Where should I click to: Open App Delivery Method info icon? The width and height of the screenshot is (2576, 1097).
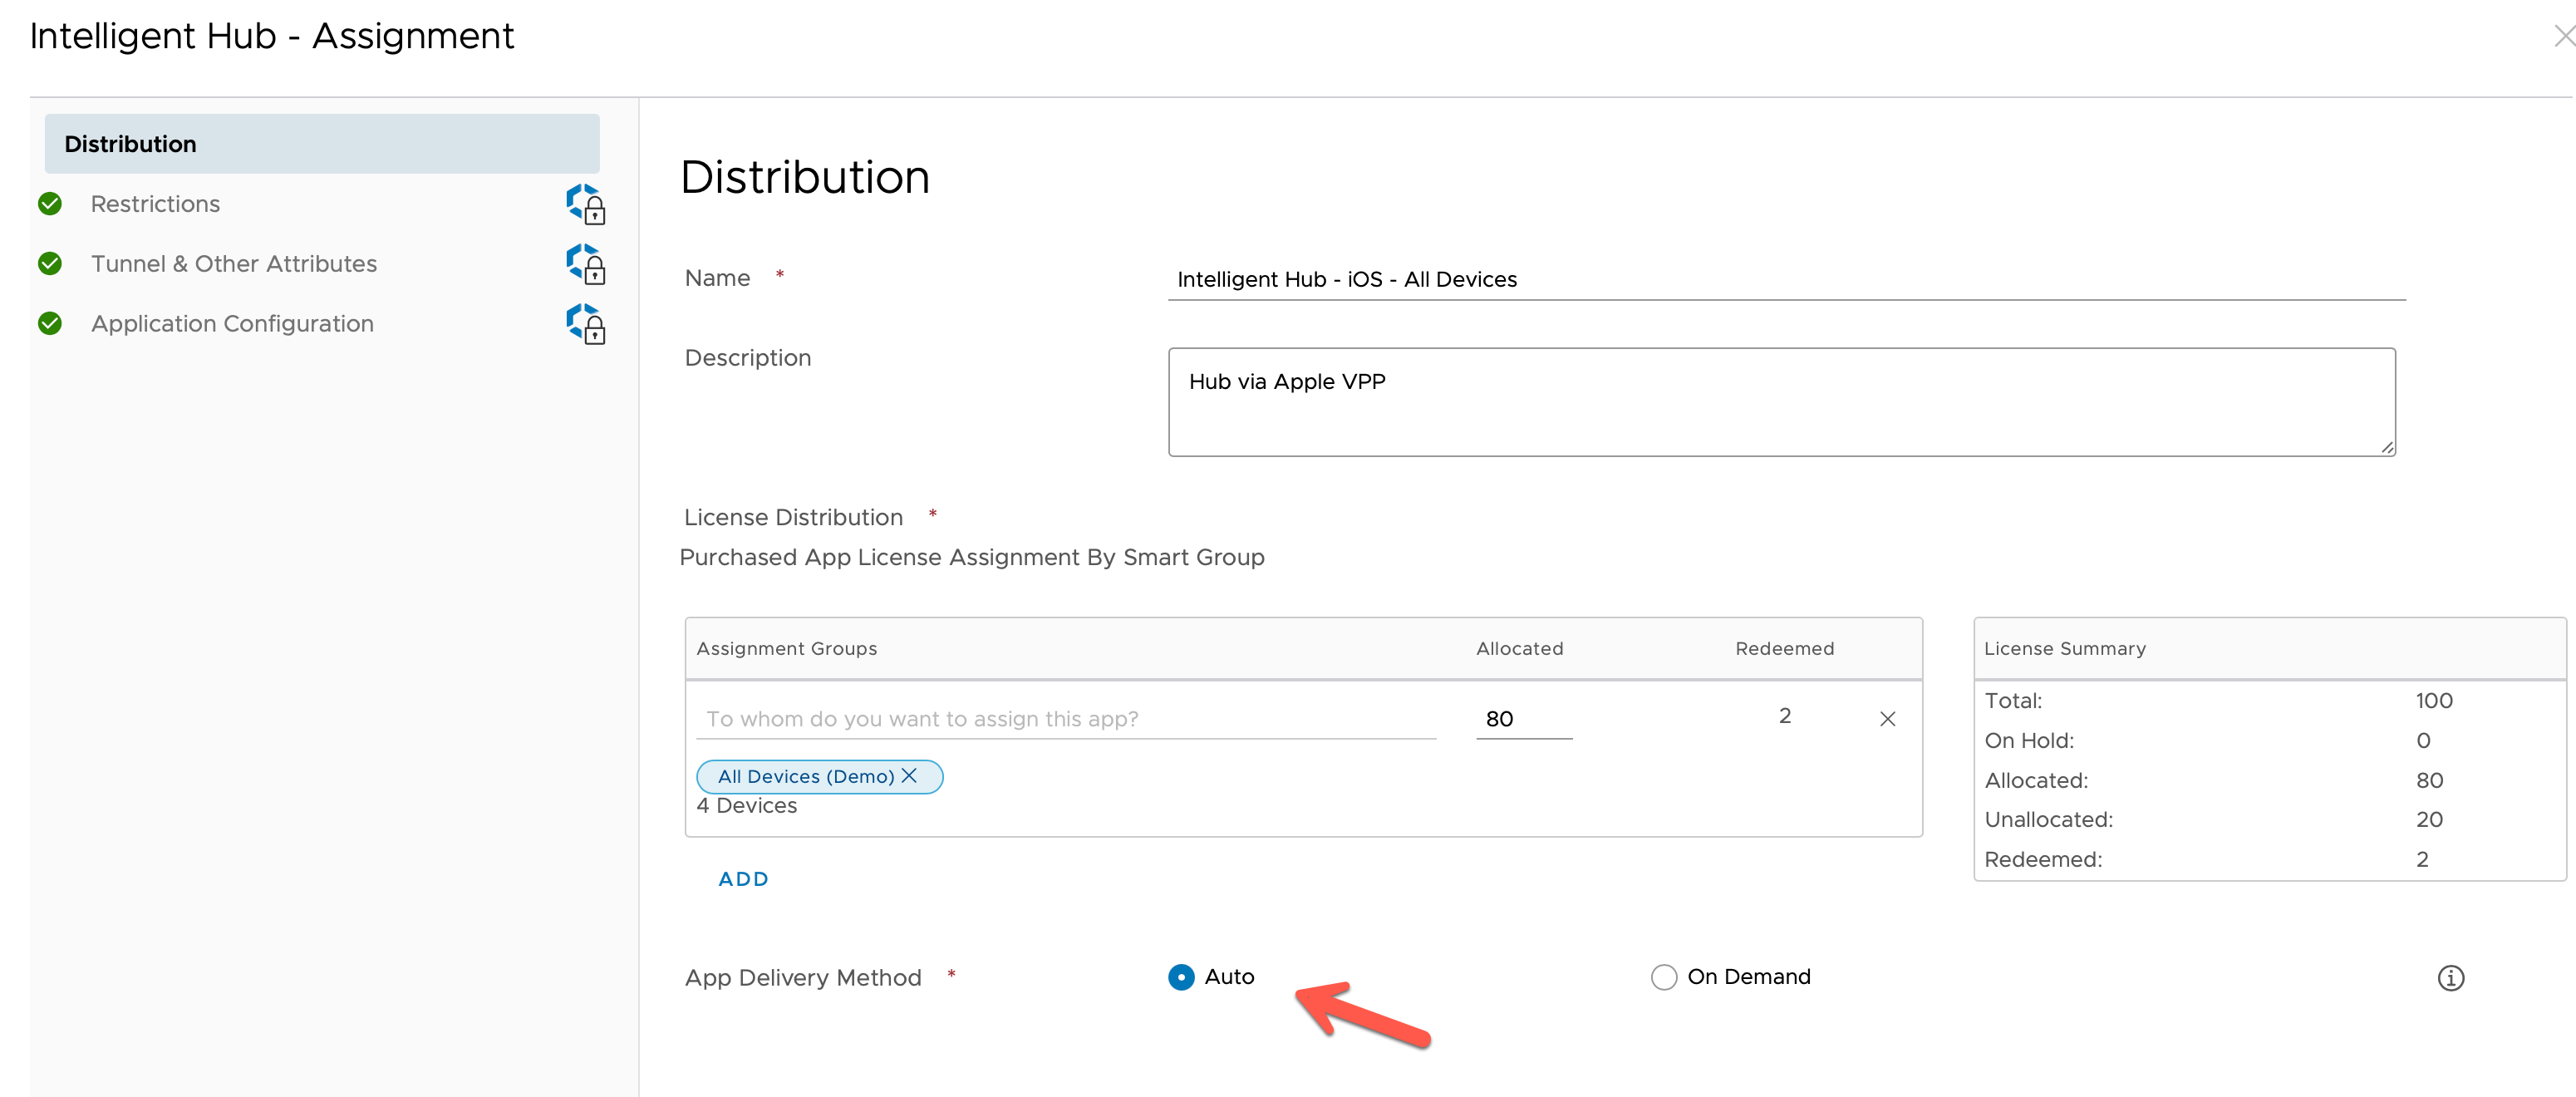(x=2450, y=978)
